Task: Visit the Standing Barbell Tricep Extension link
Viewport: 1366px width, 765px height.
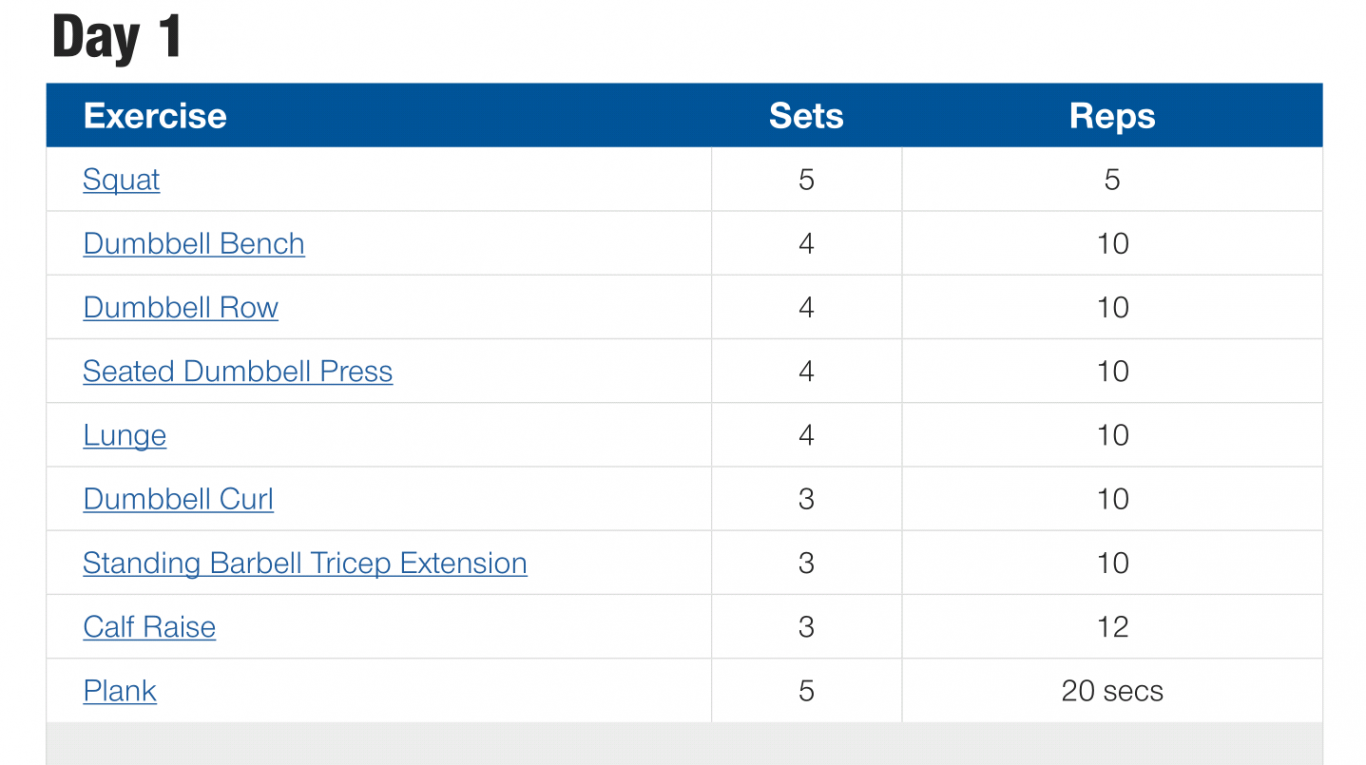Action: (305, 564)
